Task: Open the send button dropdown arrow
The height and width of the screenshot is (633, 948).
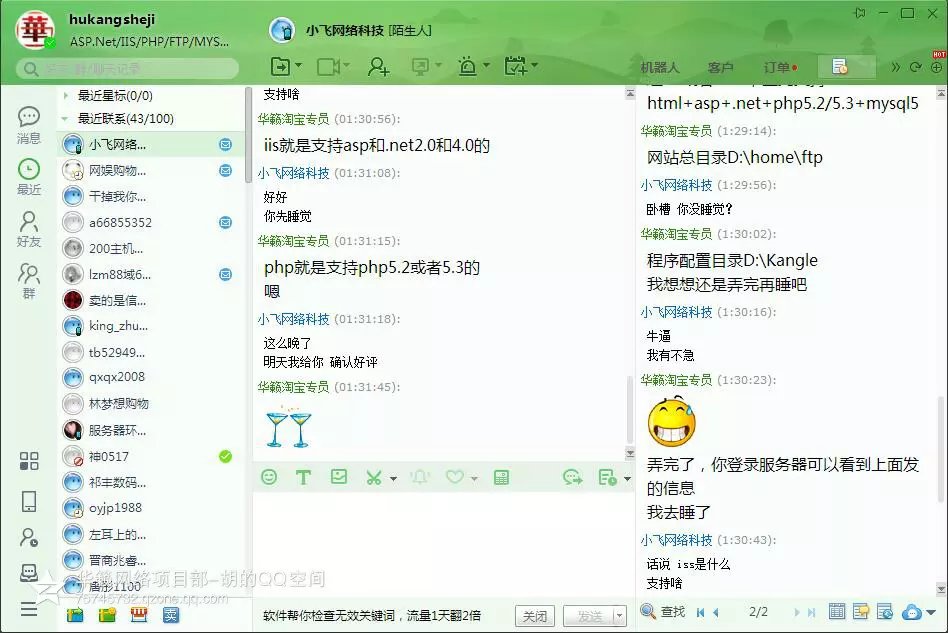Action: click(618, 616)
